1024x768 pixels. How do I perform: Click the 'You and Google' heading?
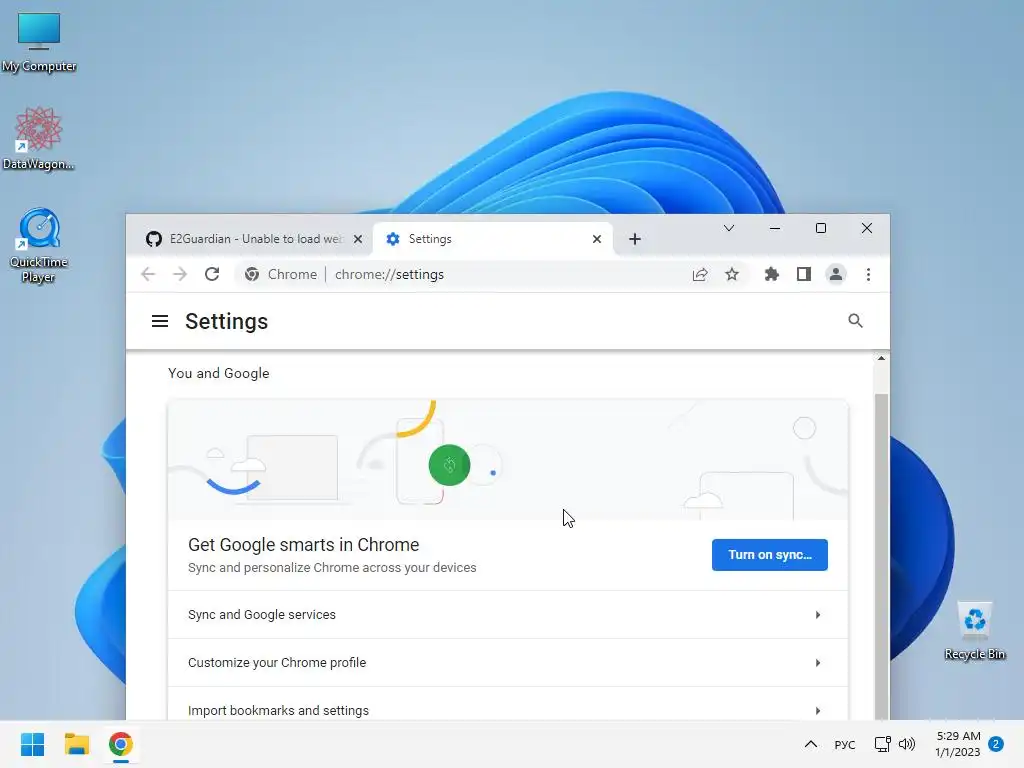click(219, 373)
